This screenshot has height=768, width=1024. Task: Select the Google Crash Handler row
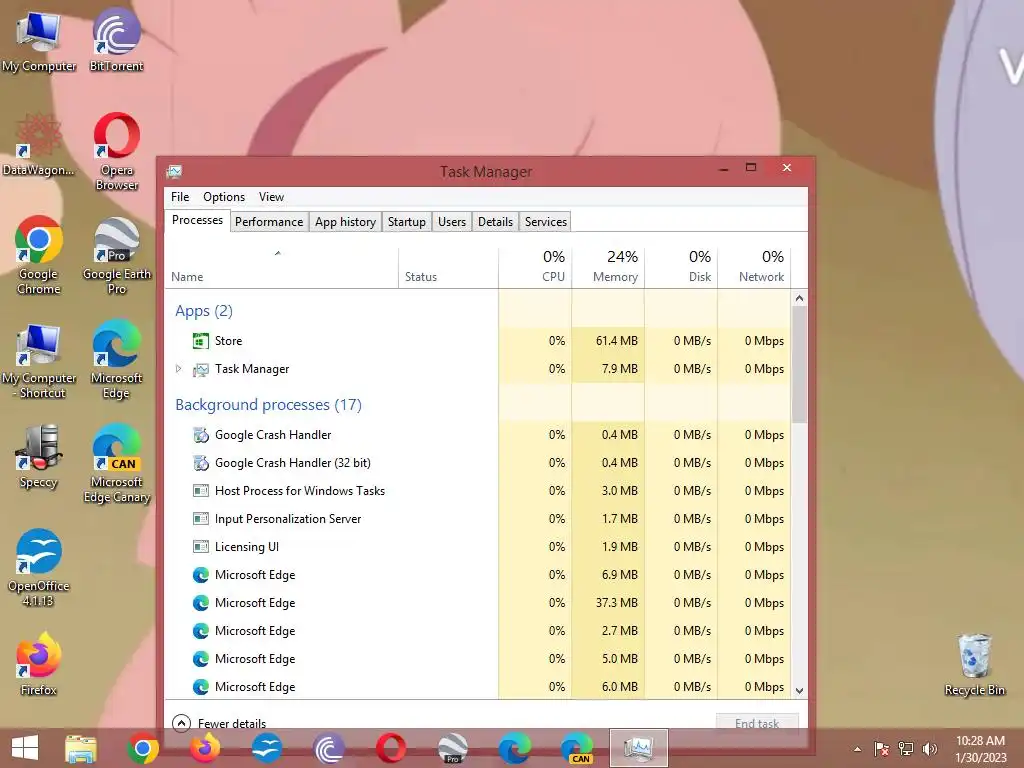point(478,435)
